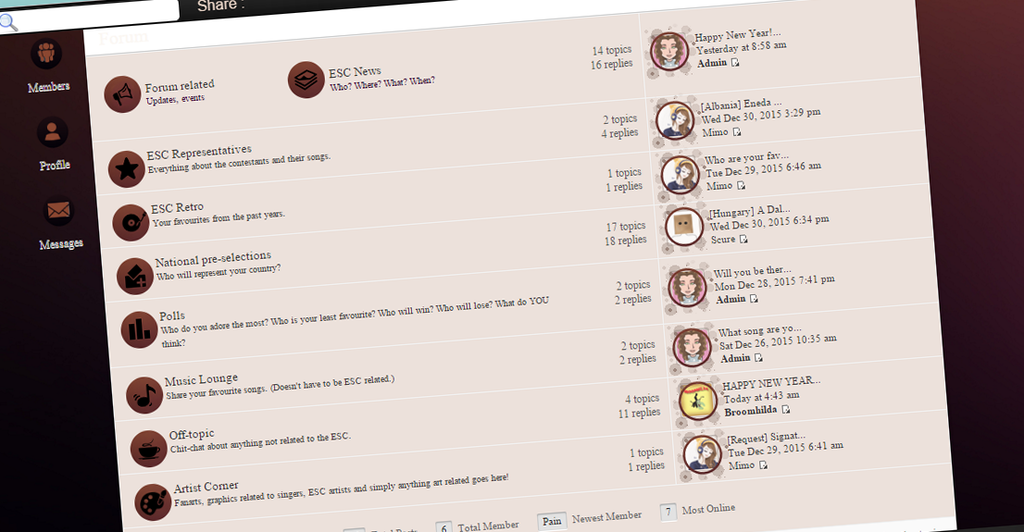This screenshot has height=532, width=1024.
Task: Click the Forum related megaphone icon
Action: tap(123, 95)
